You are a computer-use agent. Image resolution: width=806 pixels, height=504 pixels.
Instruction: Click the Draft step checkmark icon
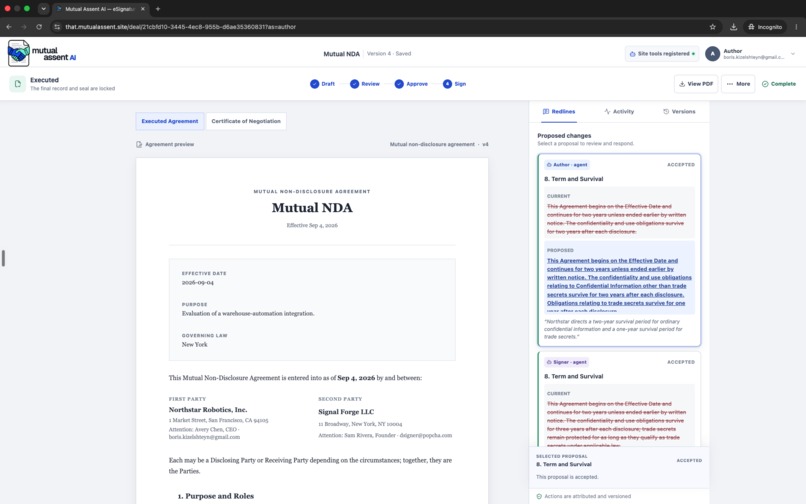(x=314, y=84)
